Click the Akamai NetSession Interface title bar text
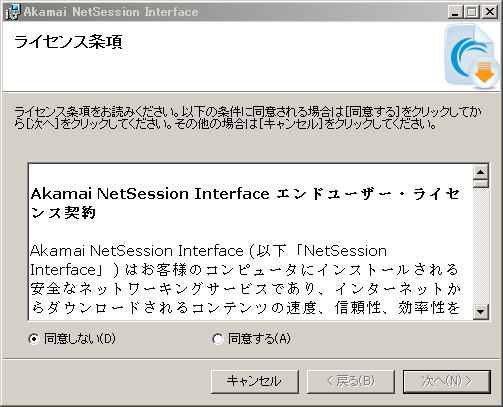503x407 pixels. point(111,12)
